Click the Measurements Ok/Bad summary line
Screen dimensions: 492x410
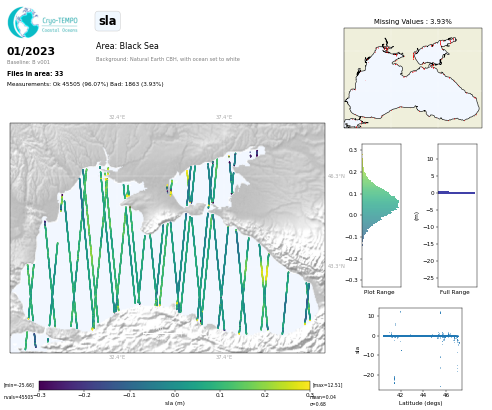(85, 84)
